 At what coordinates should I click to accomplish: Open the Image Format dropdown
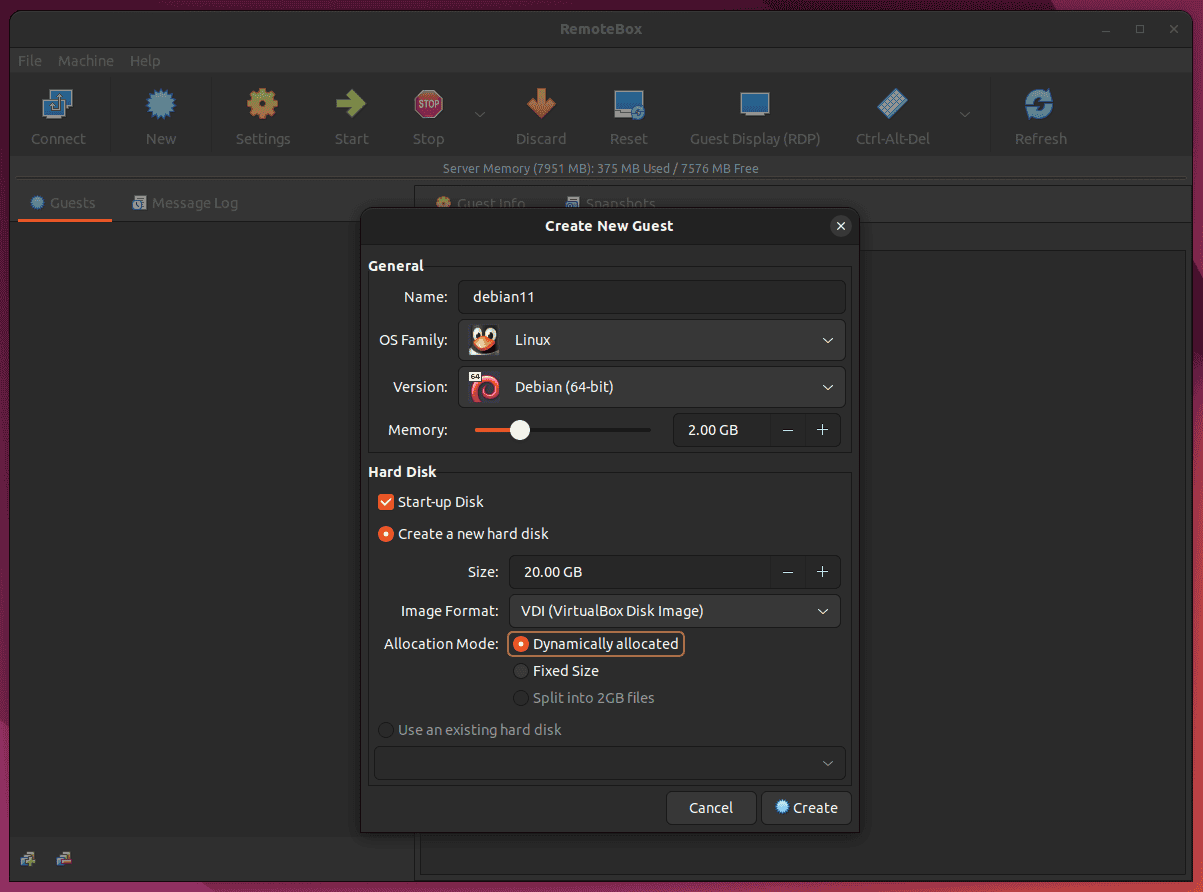[675, 611]
